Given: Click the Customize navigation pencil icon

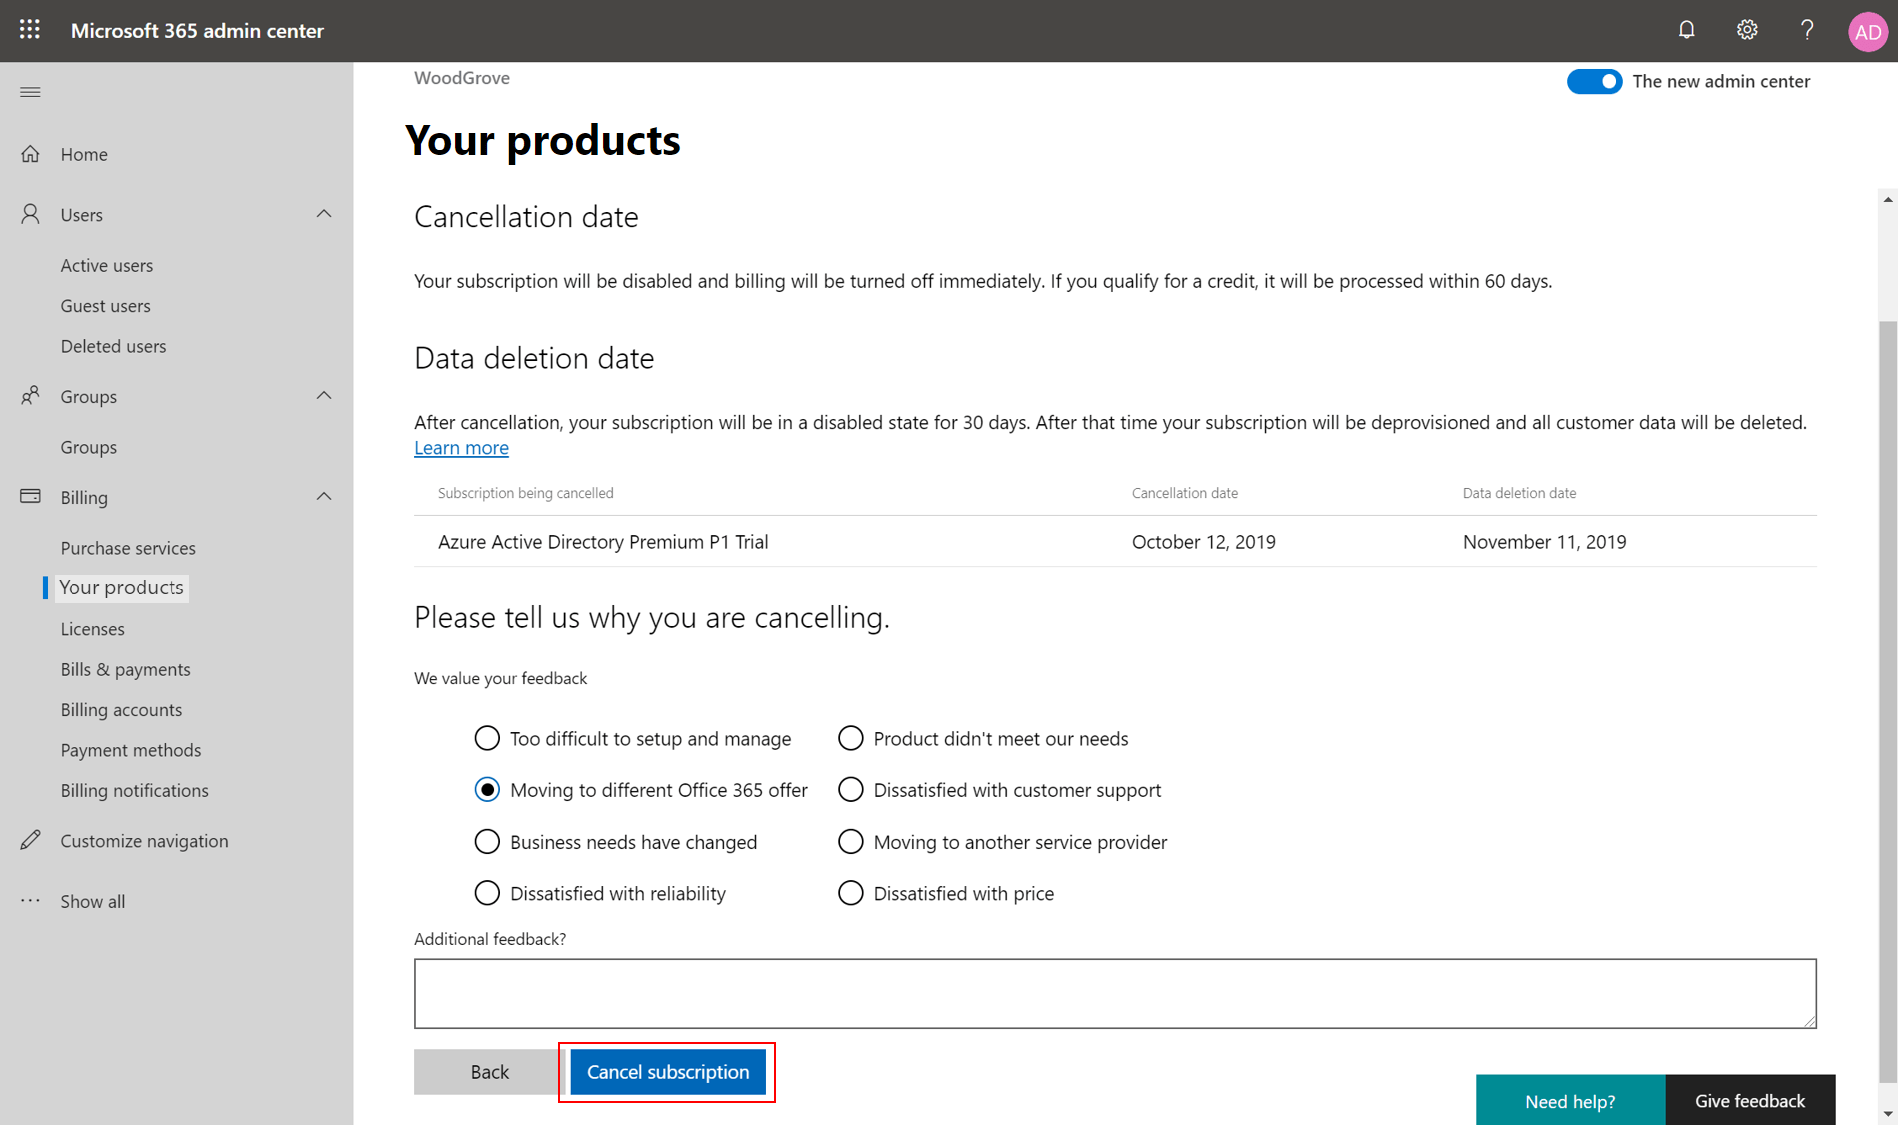Looking at the screenshot, I should point(32,840).
